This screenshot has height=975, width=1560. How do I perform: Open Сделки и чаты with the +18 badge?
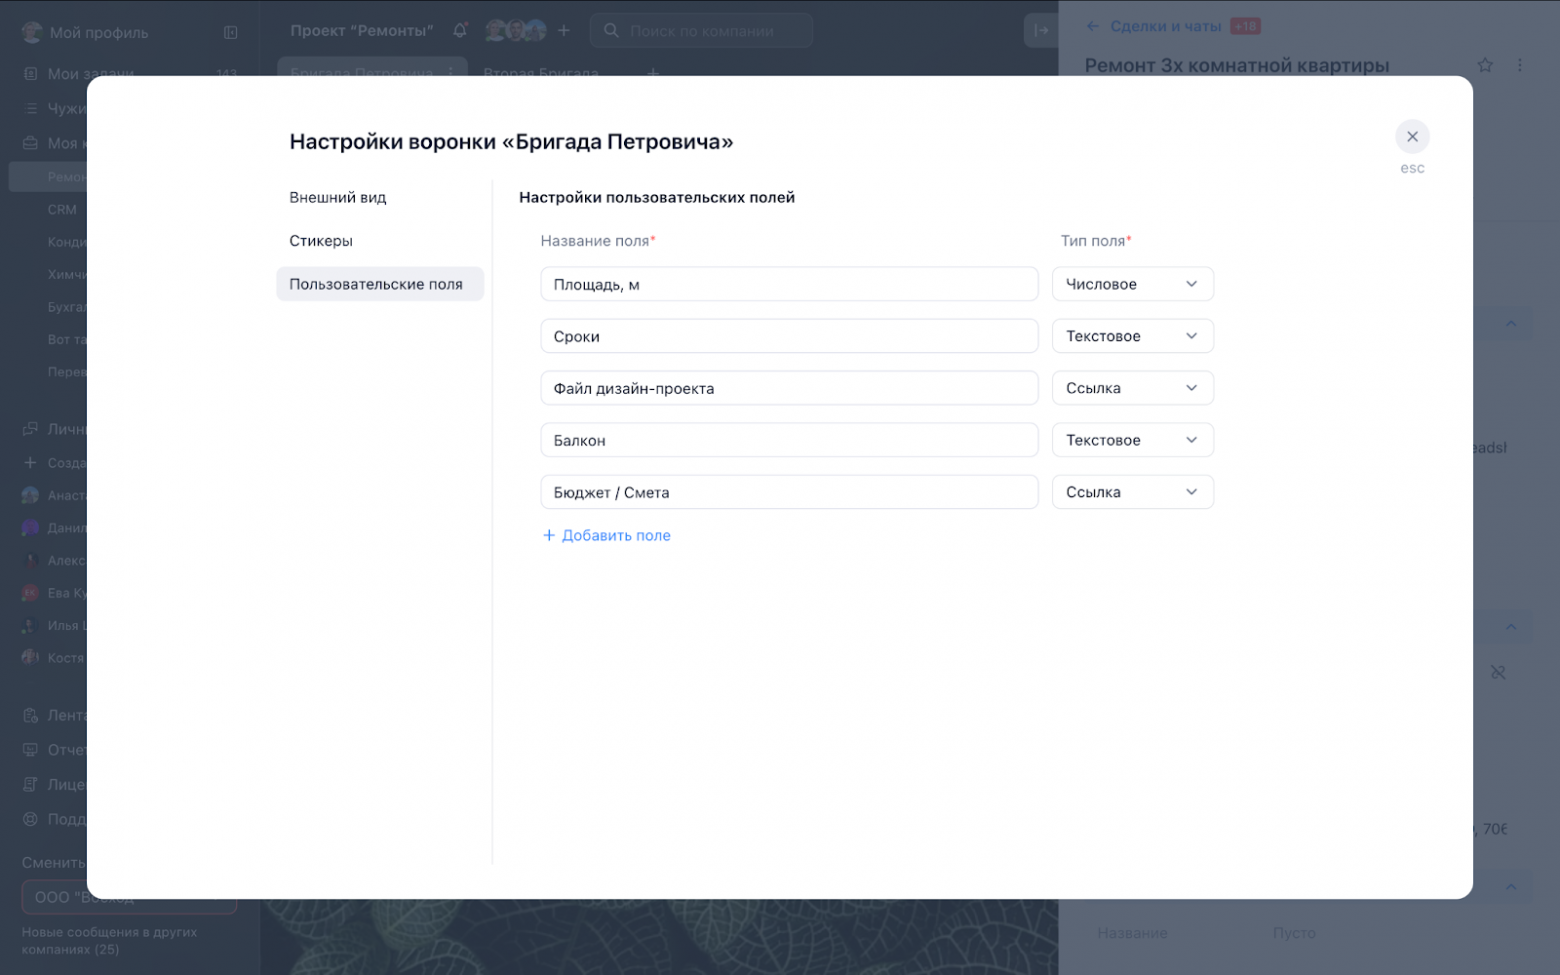tap(1164, 26)
